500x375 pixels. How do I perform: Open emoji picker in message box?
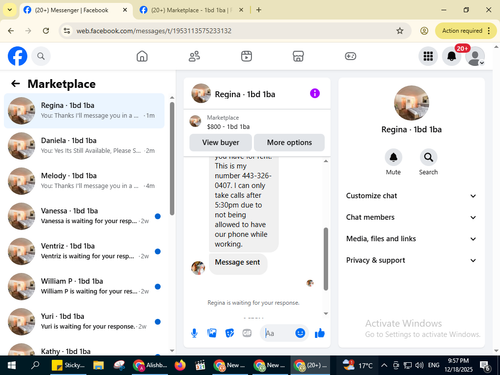[300, 333]
